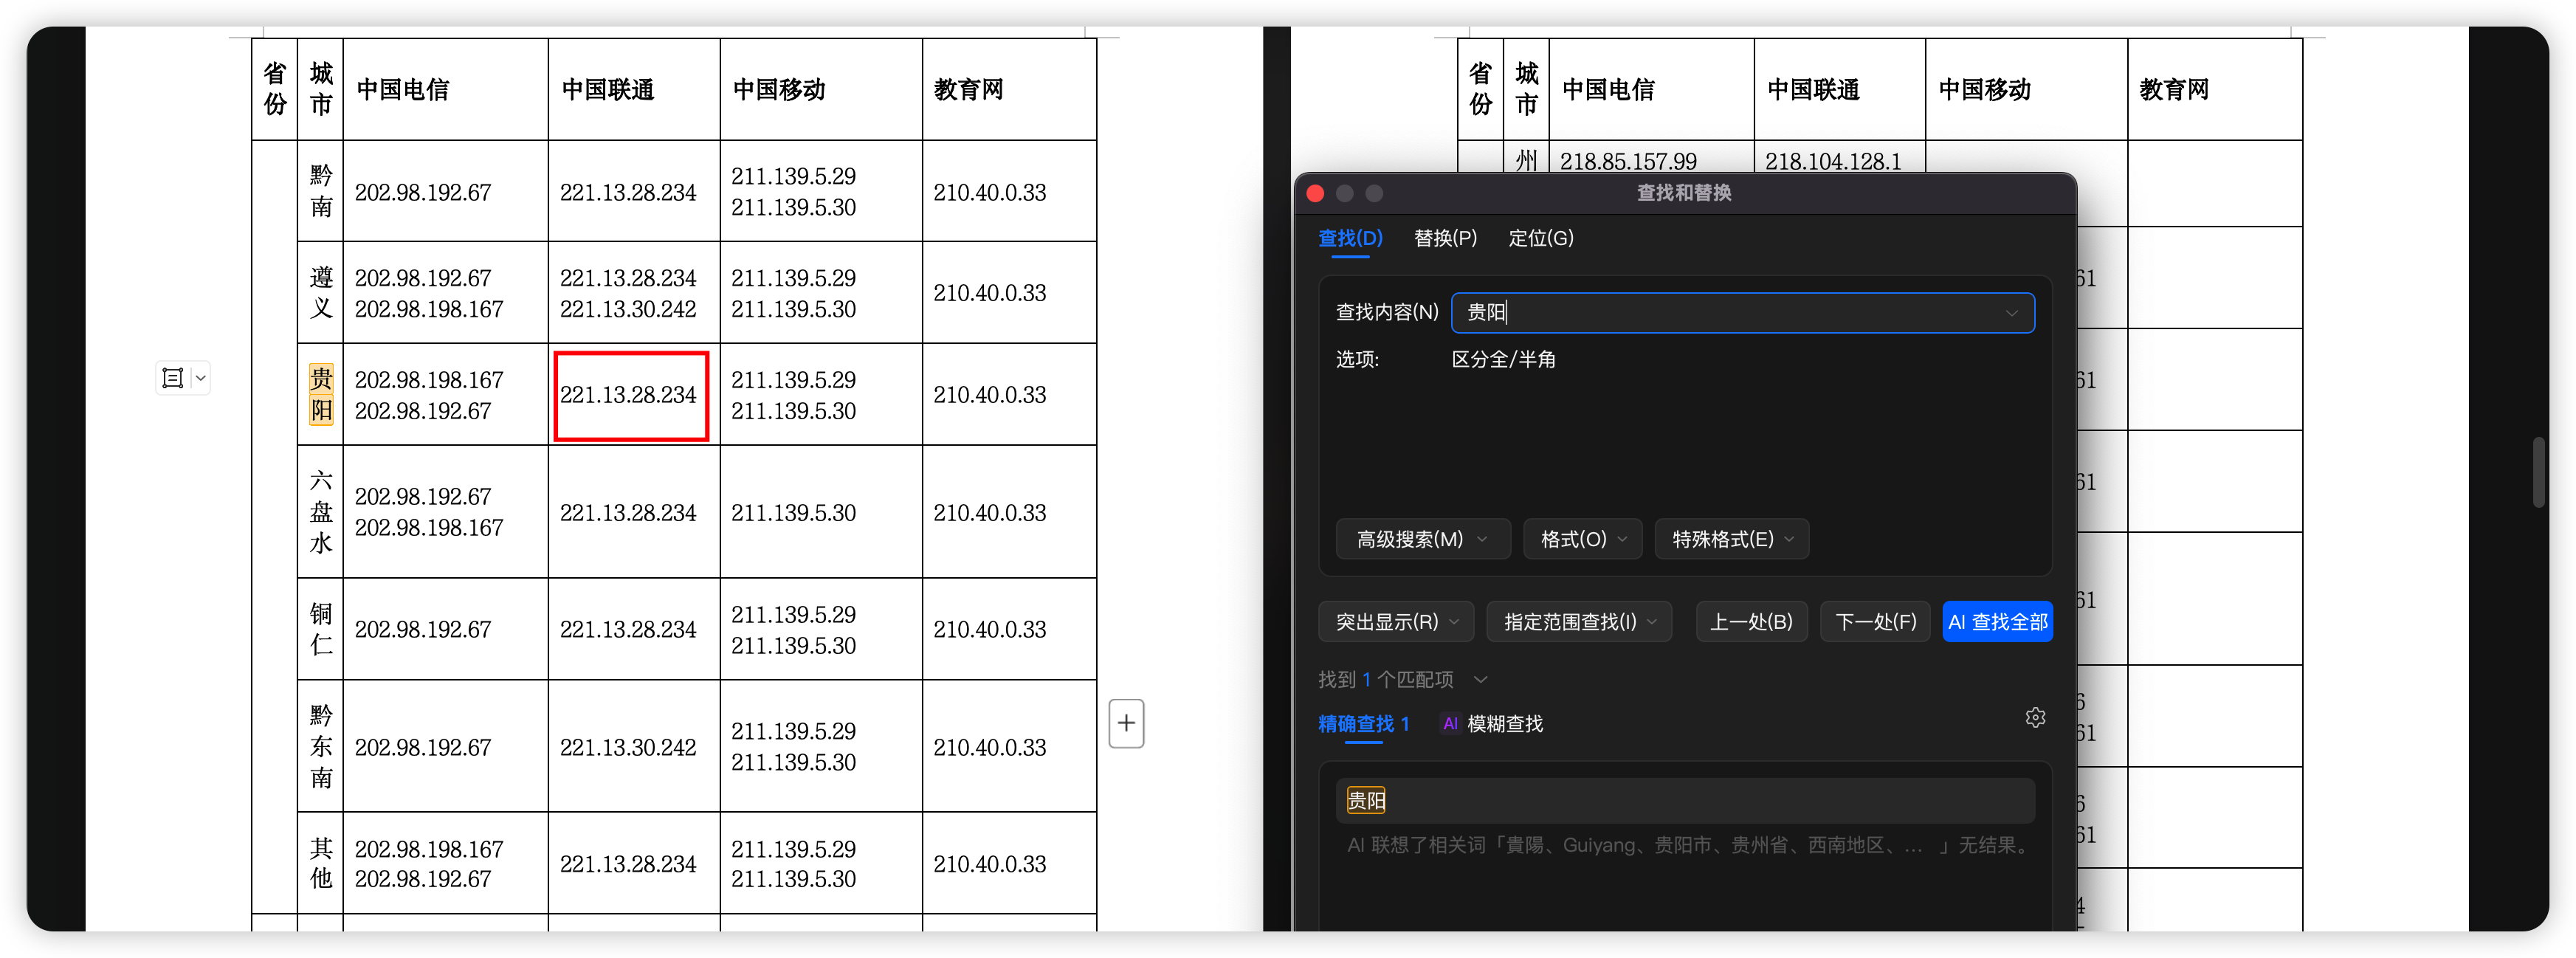
Task: Click the 下一处(F) button
Action: coord(1875,622)
